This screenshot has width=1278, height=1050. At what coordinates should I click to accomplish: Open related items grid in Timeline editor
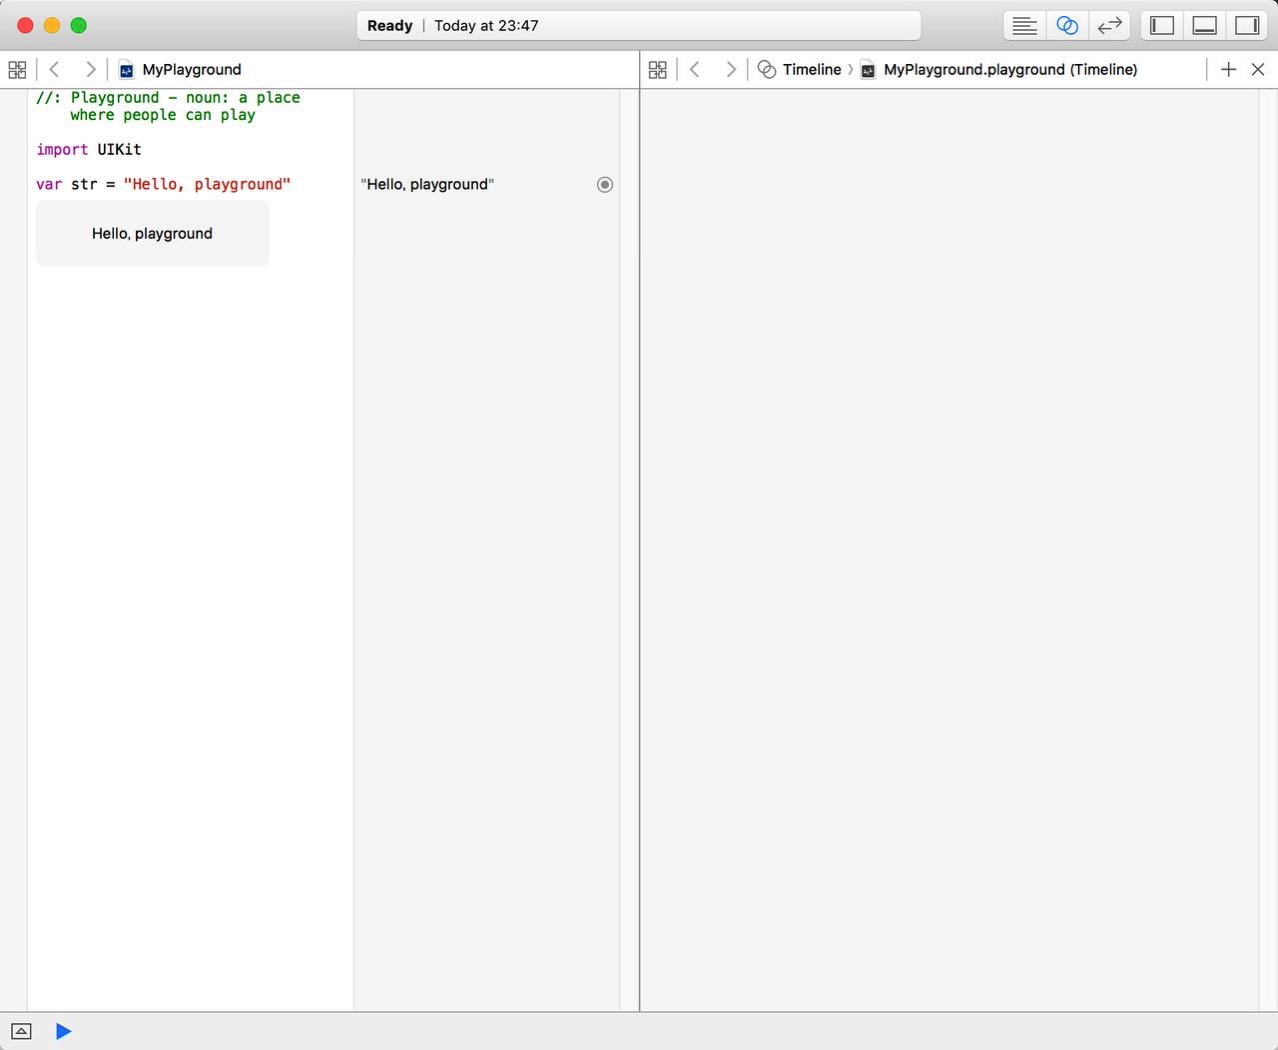657,70
